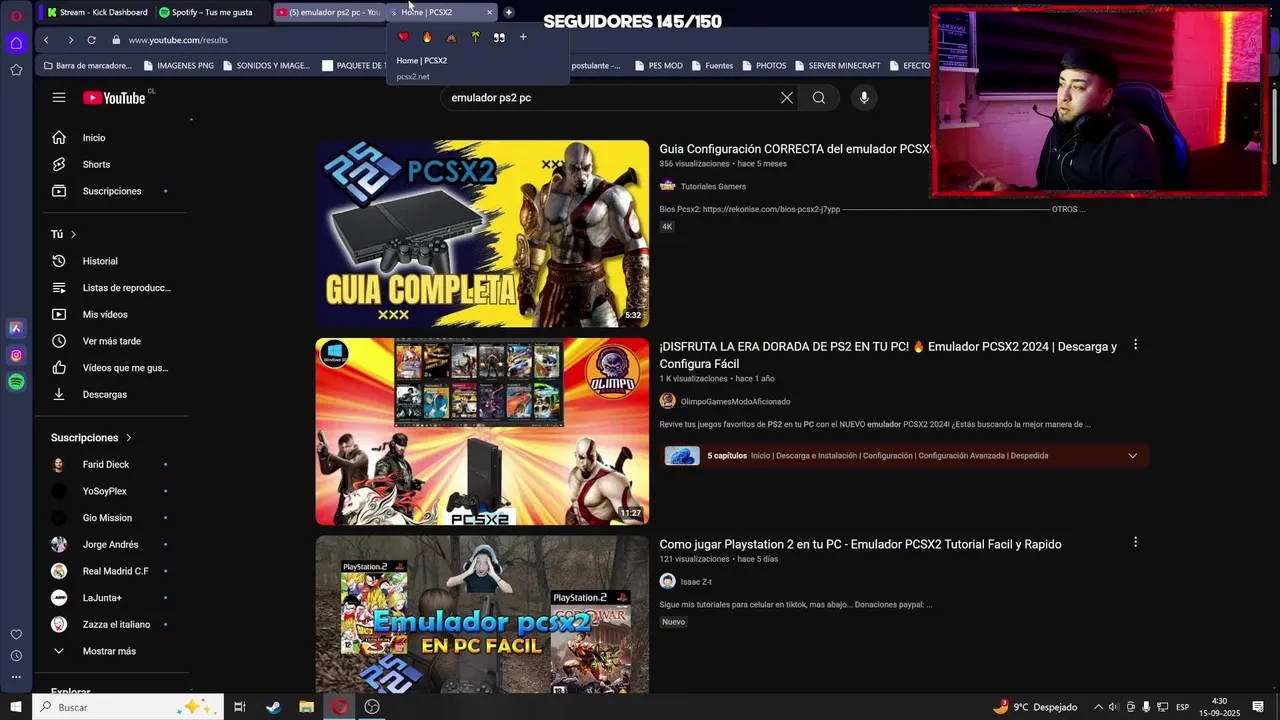Go forward with the browser forward arrow
The image size is (1280, 720).
coord(70,40)
